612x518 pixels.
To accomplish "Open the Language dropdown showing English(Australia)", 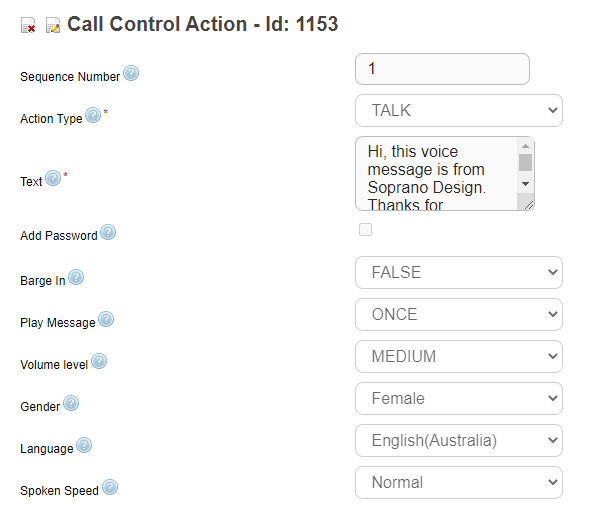I will tap(458, 440).
